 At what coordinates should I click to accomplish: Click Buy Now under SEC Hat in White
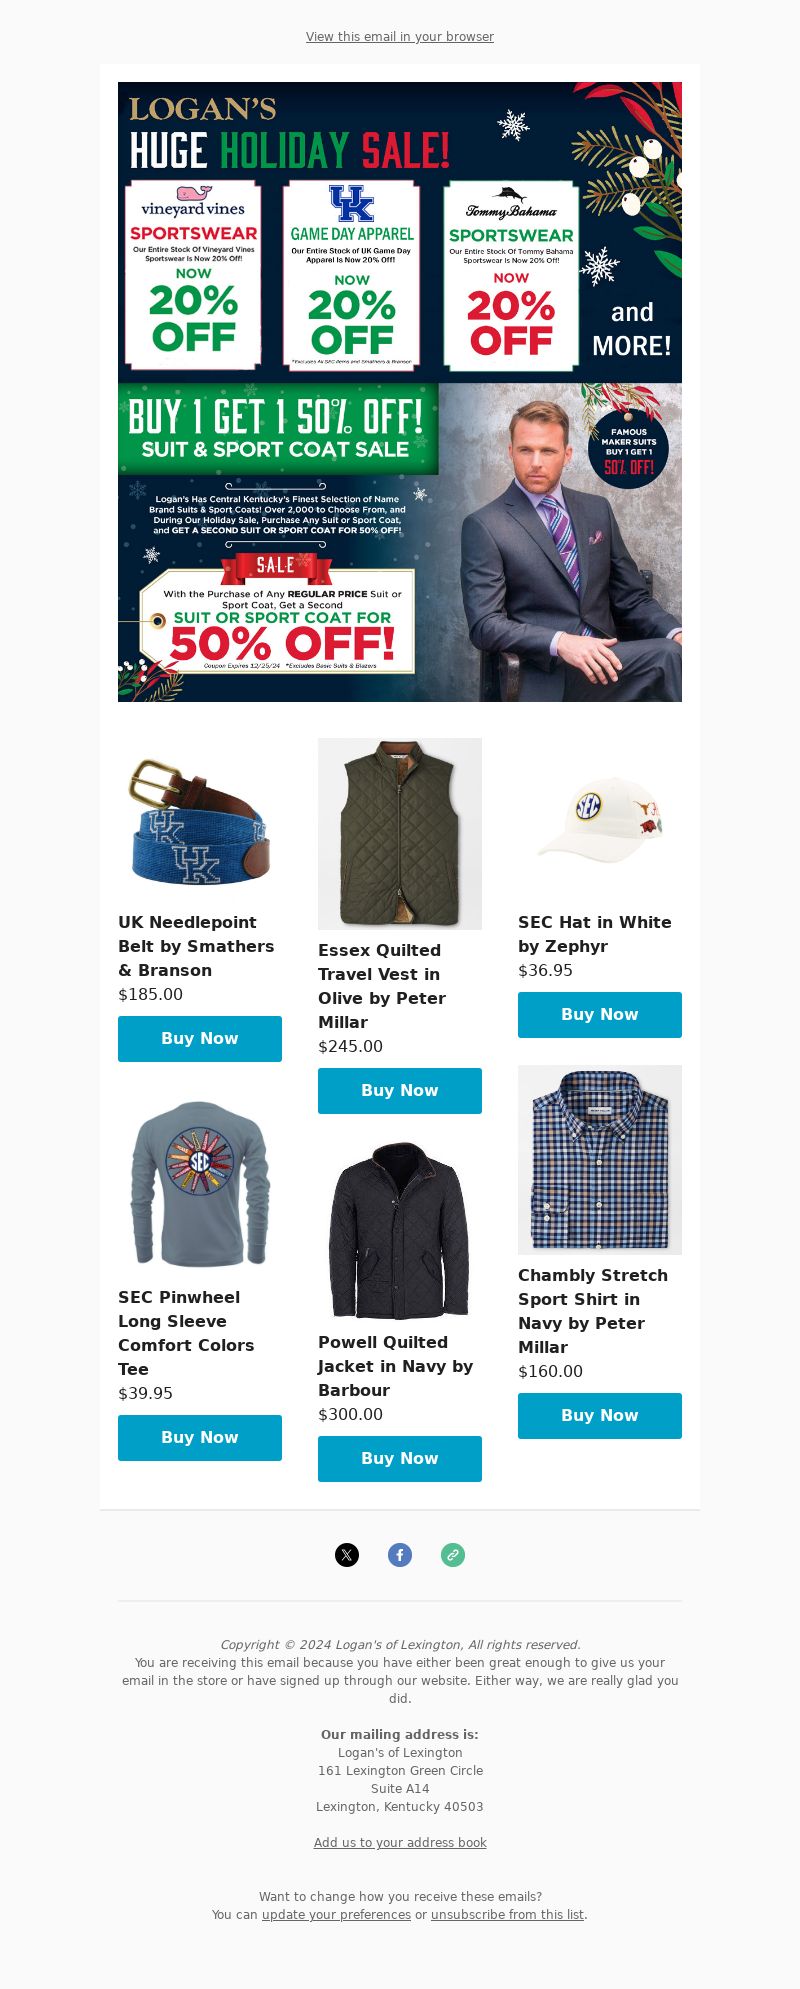(600, 1015)
